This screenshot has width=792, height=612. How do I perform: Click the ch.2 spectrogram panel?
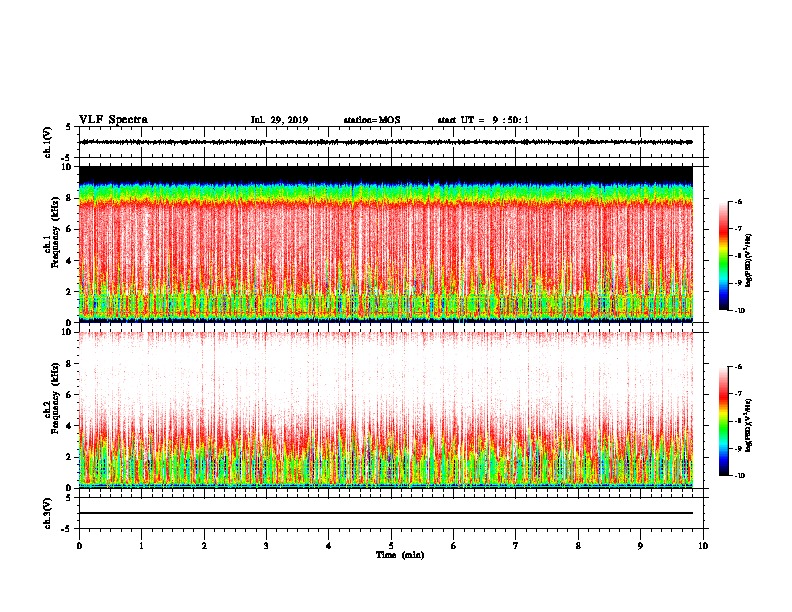click(386, 410)
